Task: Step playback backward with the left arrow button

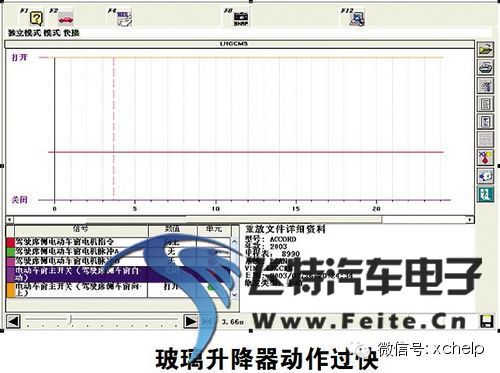Action: [13, 321]
